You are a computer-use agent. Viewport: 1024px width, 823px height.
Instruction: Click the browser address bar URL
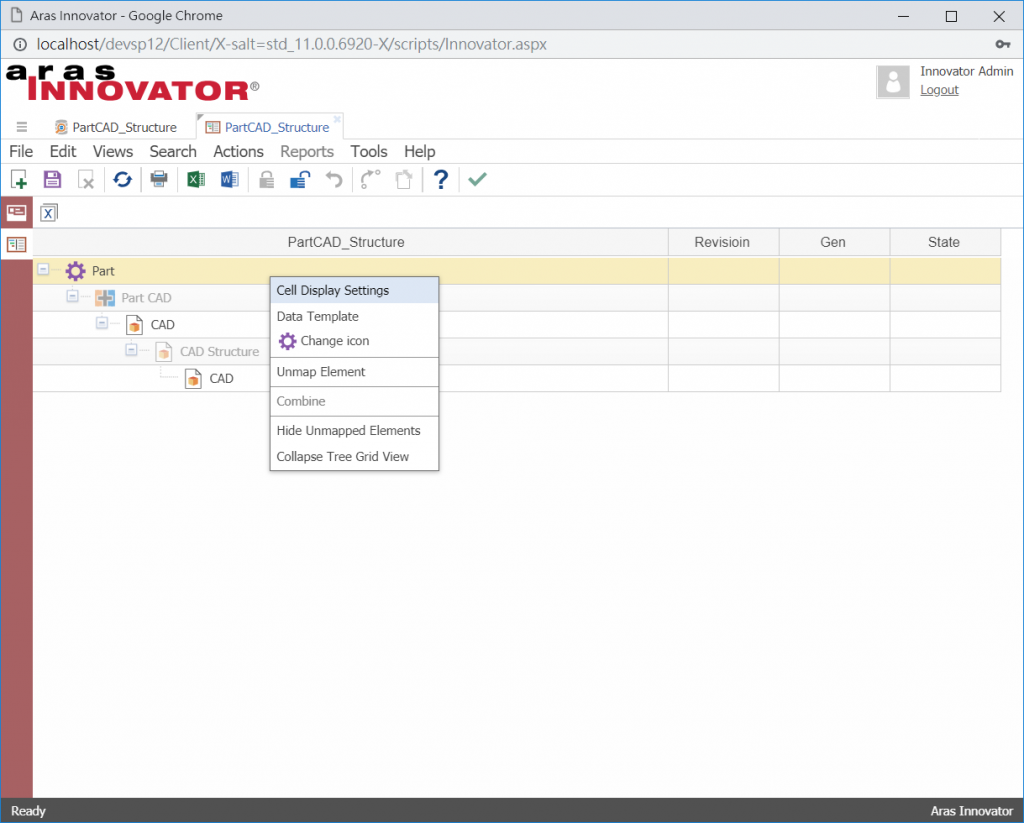(x=292, y=44)
